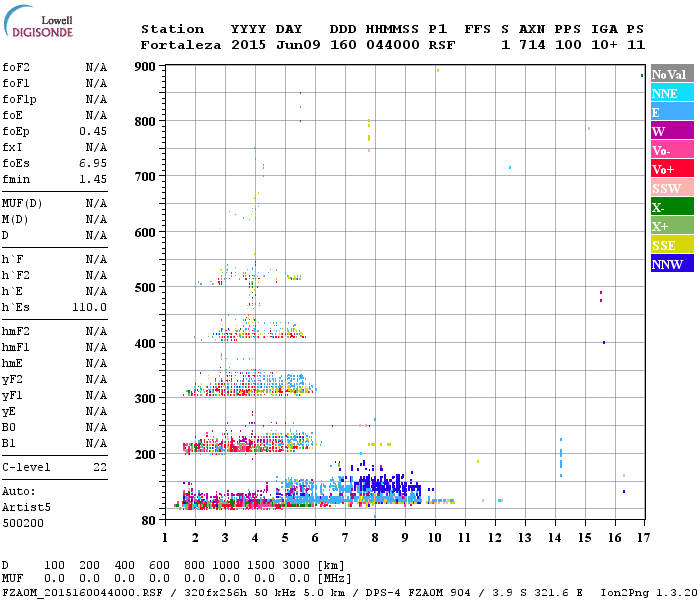Click the M(D) parameter label
Image resolution: width=700 pixels, height=600 pixels.
point(15,220)
